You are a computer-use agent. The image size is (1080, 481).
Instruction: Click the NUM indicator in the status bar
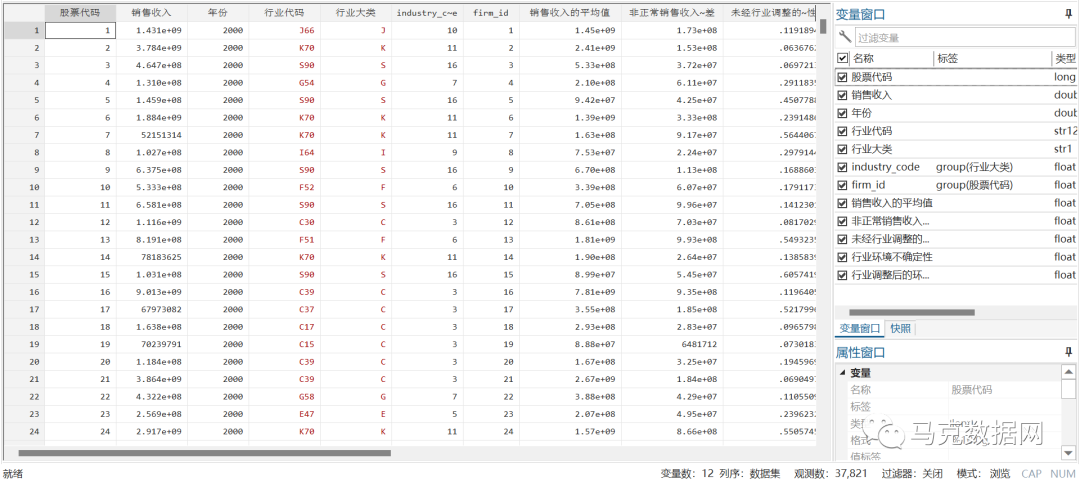1062,473
